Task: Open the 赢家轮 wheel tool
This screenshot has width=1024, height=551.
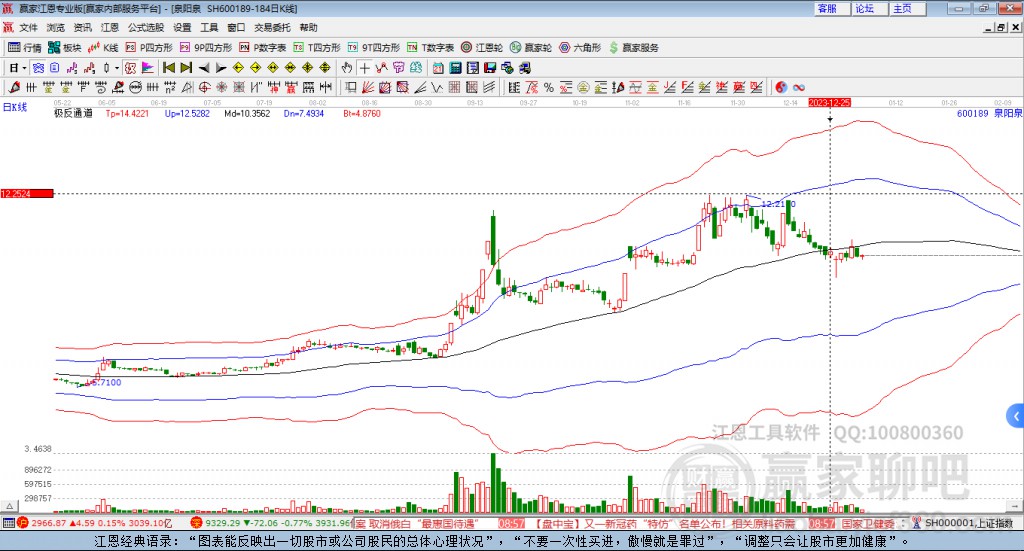Action: [531, 48]
